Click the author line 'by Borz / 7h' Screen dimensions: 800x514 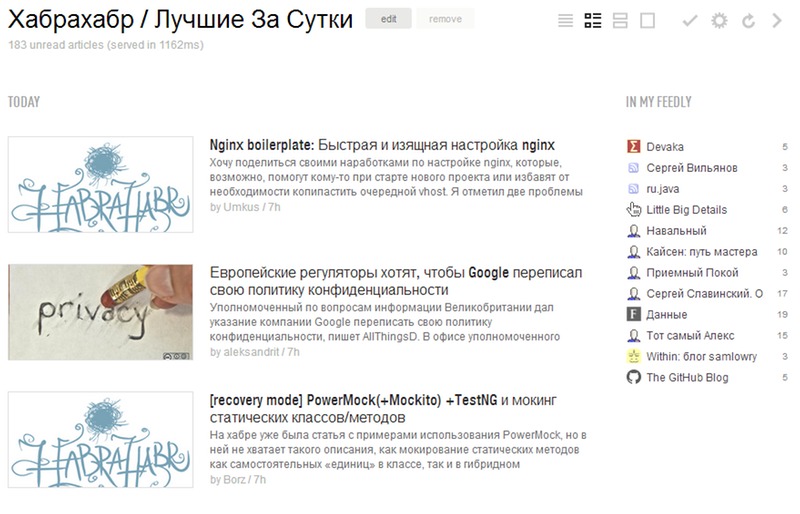click(238, 479)
